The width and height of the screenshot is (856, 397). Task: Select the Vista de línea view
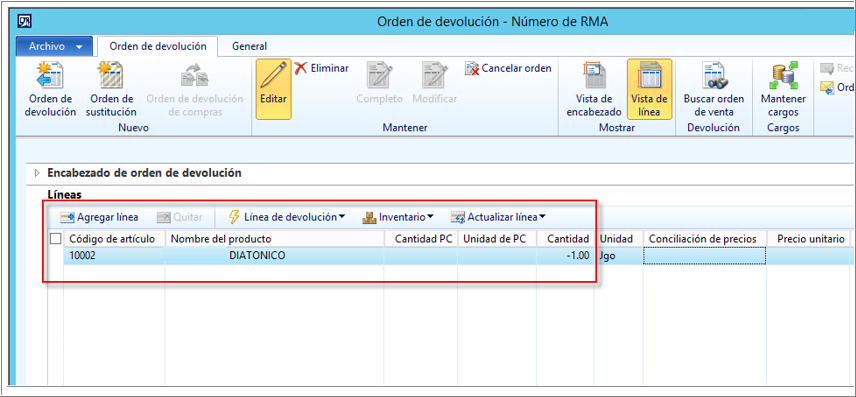[x=649, y=89]
